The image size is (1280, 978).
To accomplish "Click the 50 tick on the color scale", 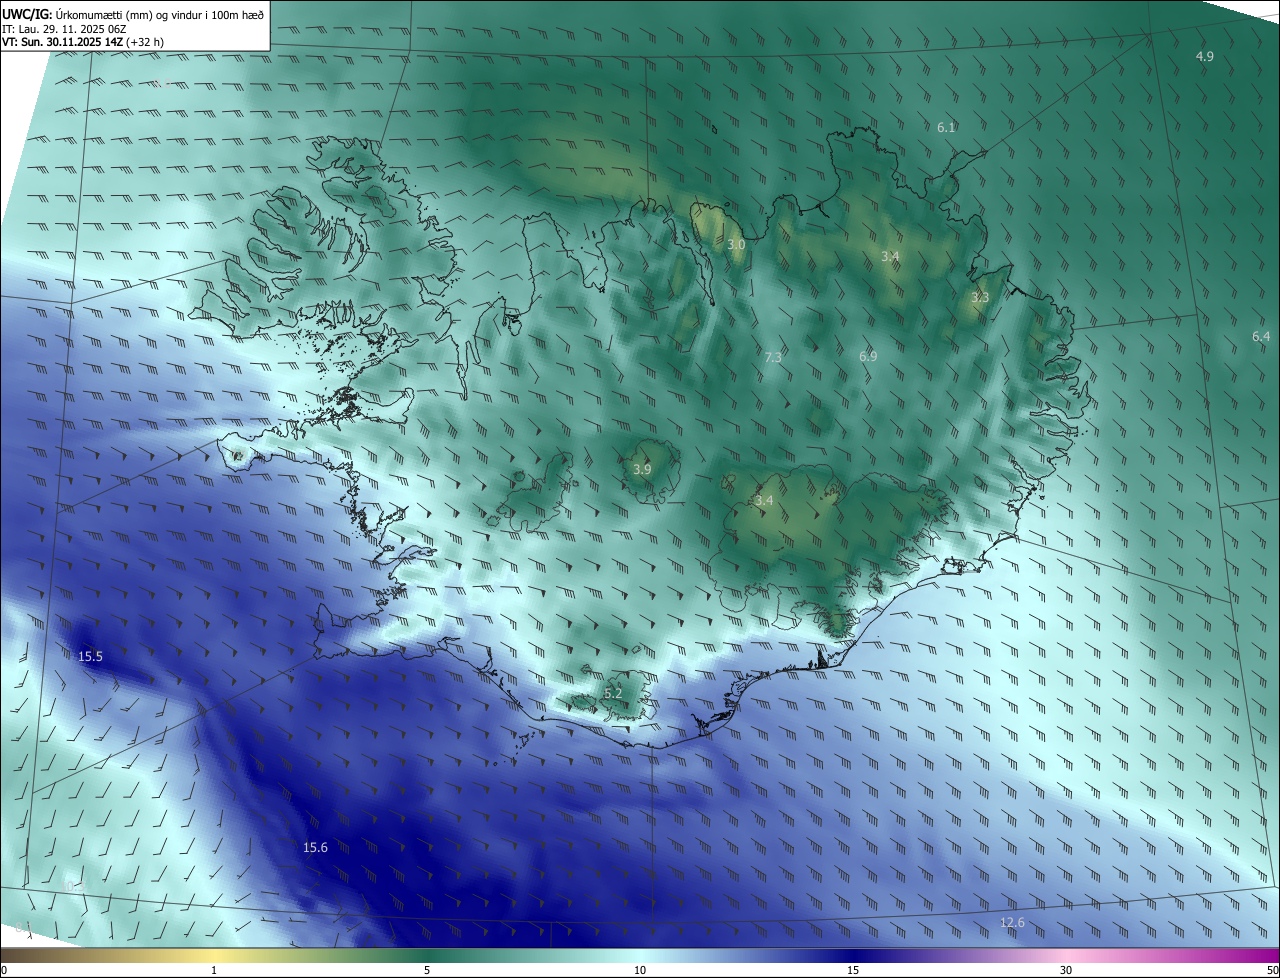I will (1271, 970).
